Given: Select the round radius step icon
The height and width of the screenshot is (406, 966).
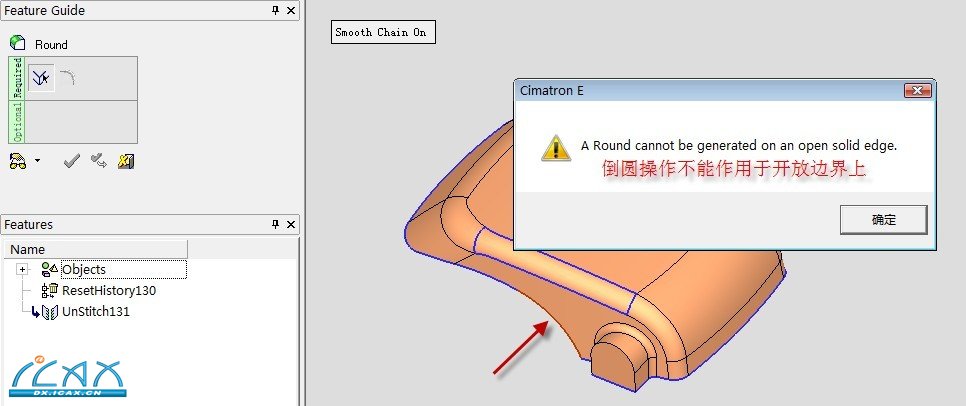Looking at the screenshot, I should (x=68, y=78).
